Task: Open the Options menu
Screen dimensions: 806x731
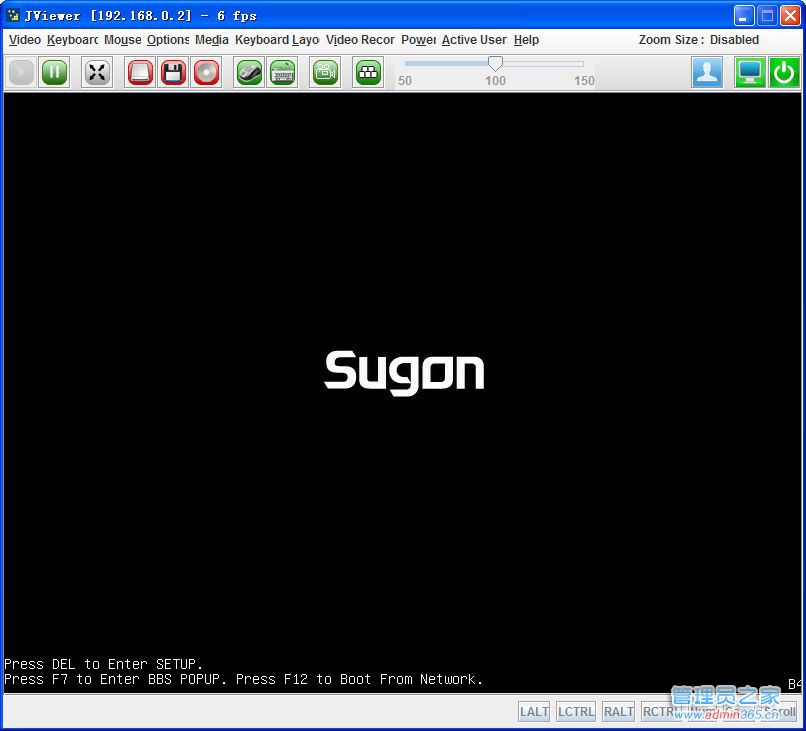Action: 168,40
